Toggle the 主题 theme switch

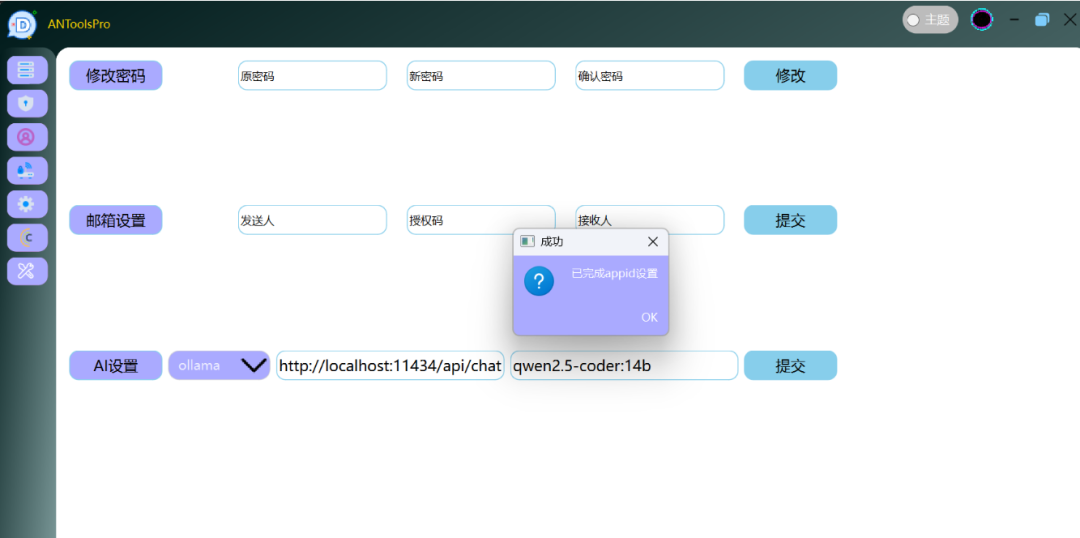(x=930, y=20)
